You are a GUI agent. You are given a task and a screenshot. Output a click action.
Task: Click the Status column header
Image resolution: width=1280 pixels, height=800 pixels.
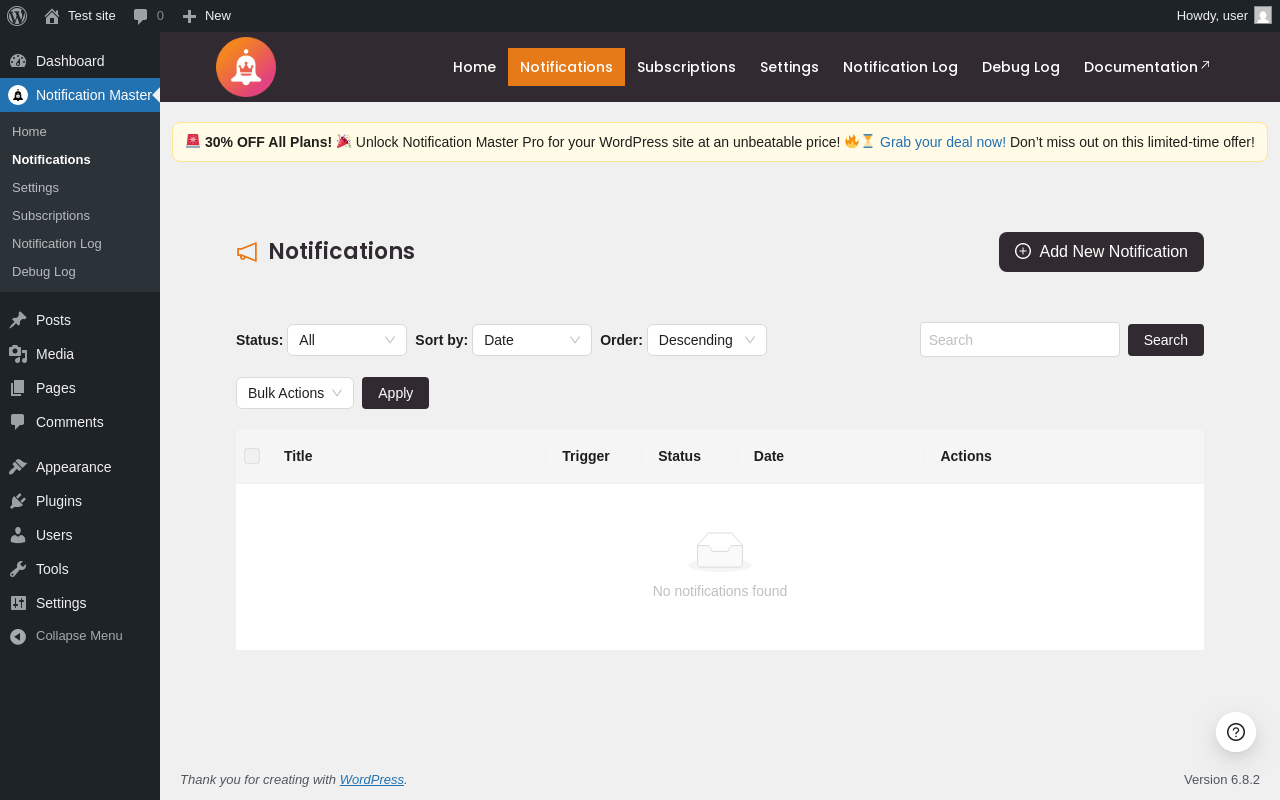pyautogui.click(x=679, y=456)
